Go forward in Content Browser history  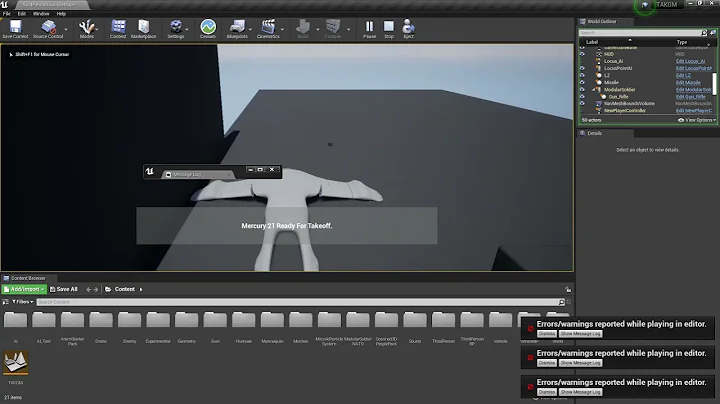[96, 290]
